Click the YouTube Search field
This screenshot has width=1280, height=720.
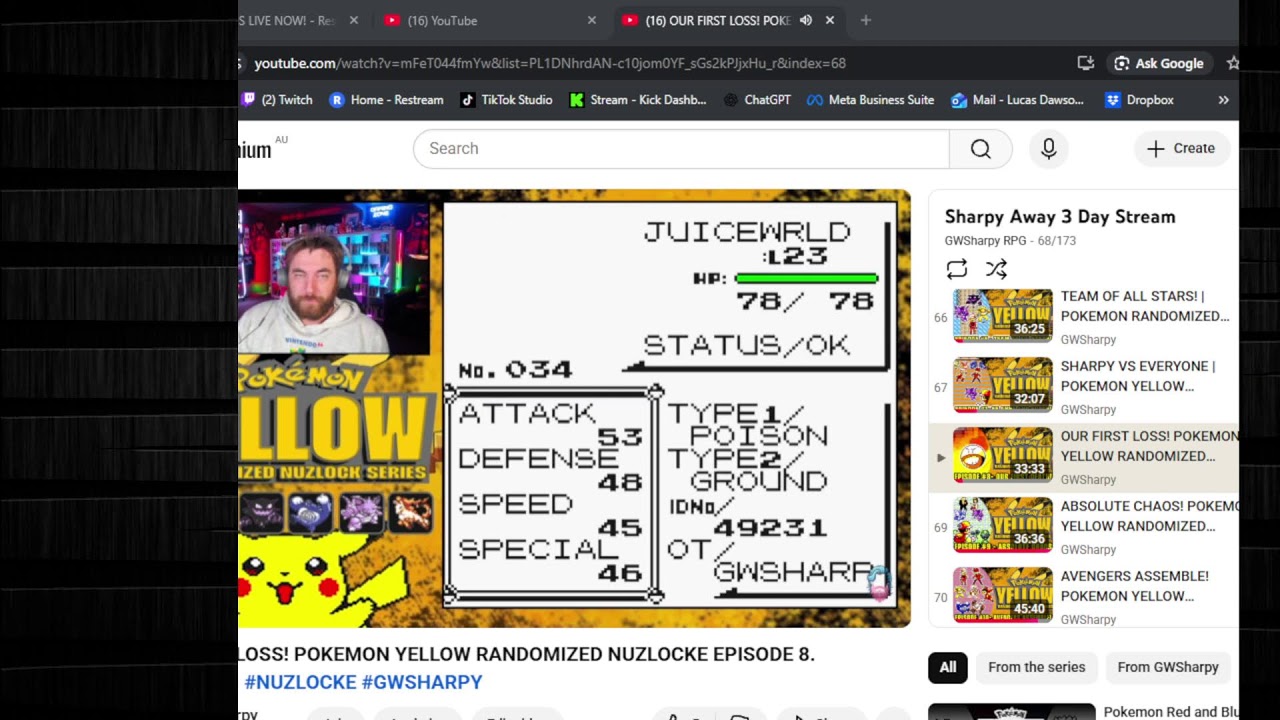click(681, 148)
